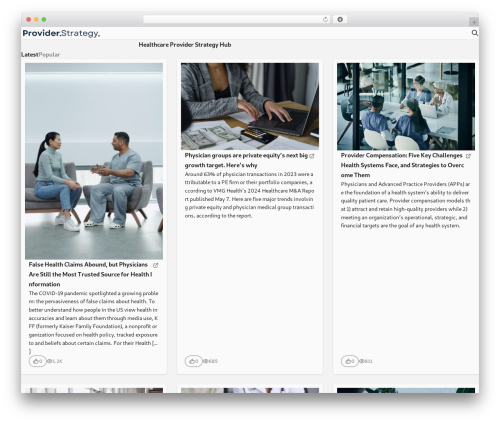Open the False Health Claims article image
This screenshot has height=423, width=500.
94,161
